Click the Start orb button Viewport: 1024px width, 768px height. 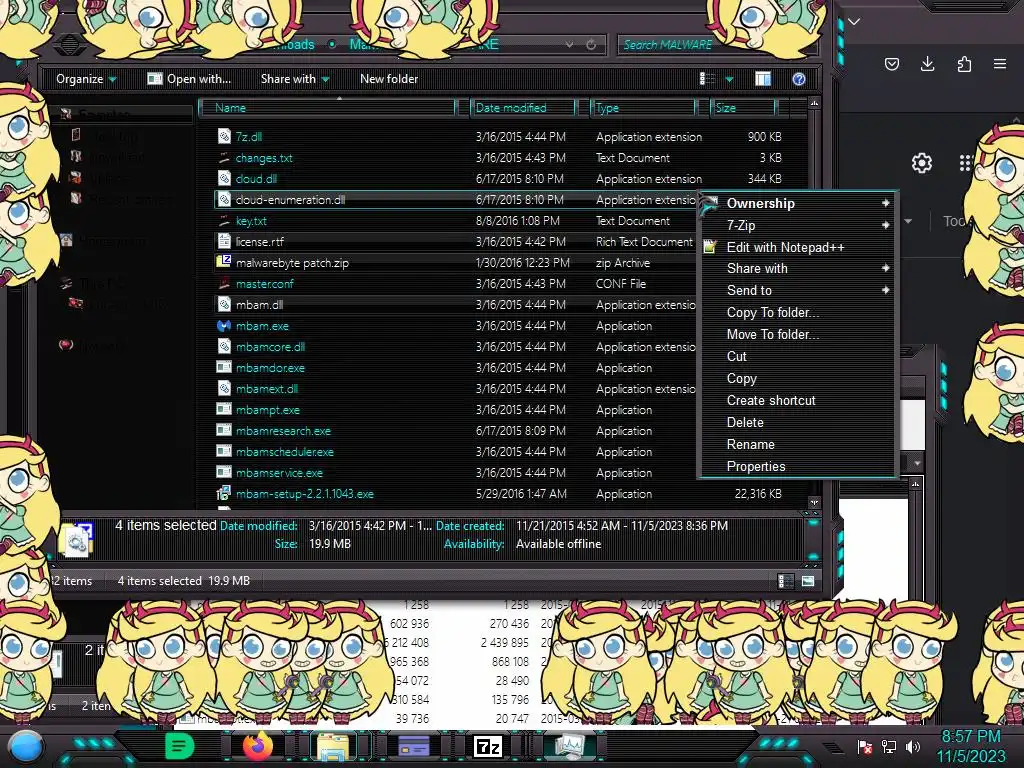point(26,748)
